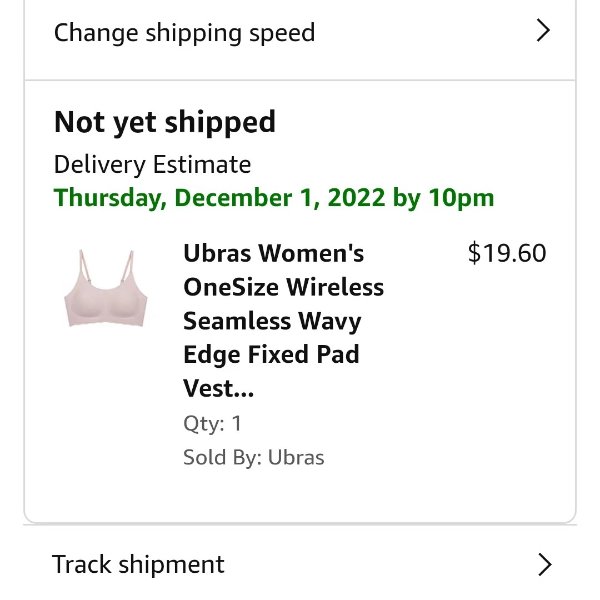
Task: Open the Track shipment option
Action: (x=300, y=564)
